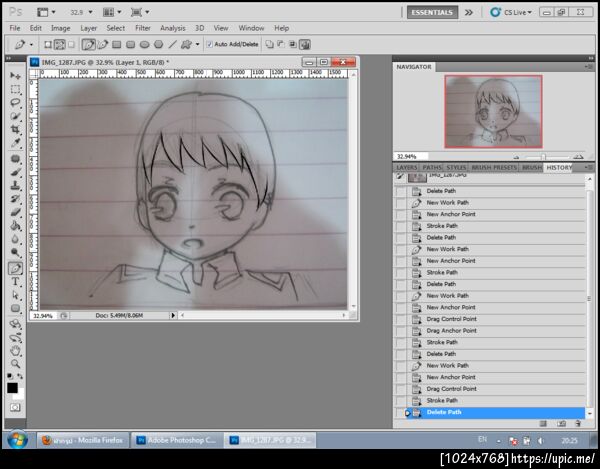Open the zoom level 32.9 dropdown
Image resolution: width=600 pixels, height=469 pixels.
91,12
